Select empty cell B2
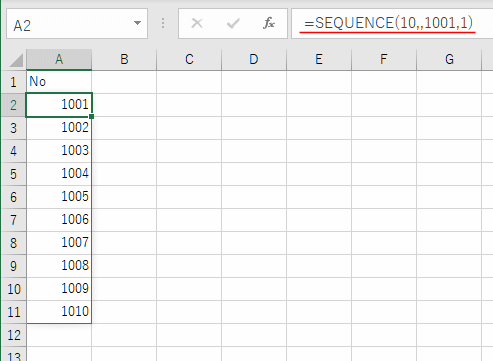493x361 pixels. point(124,105)
